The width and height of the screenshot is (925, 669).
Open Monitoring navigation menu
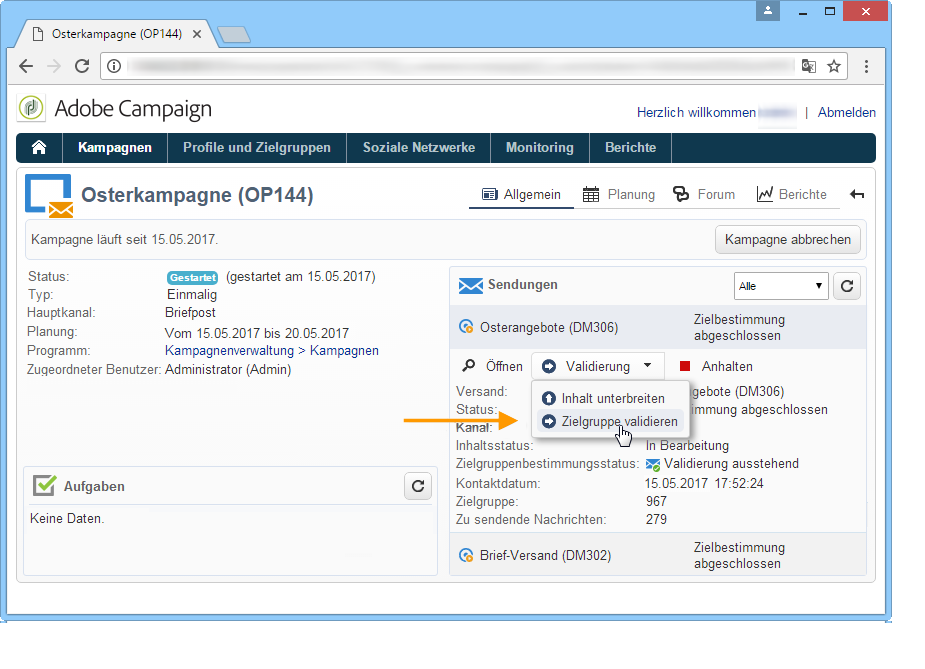coord(540,147)
